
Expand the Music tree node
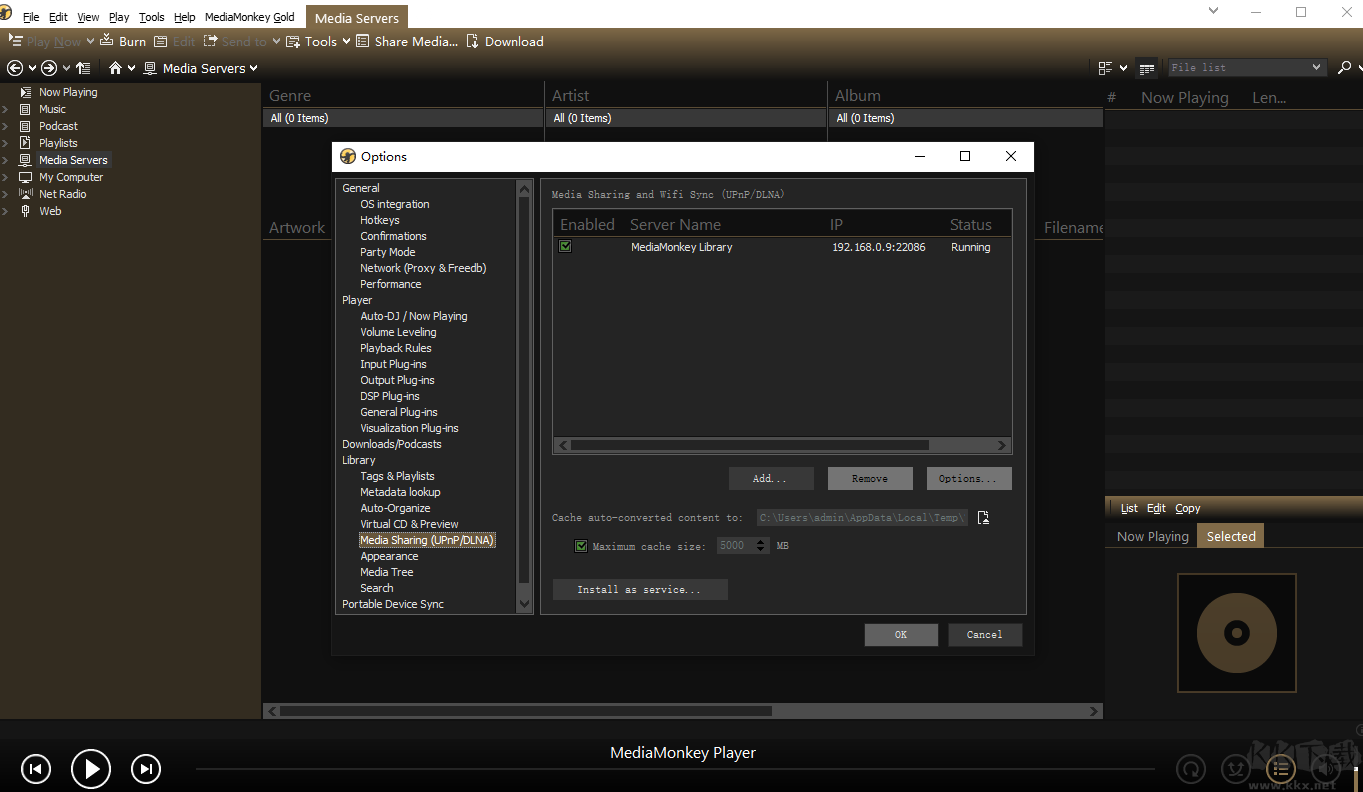[x=5, y=109]
